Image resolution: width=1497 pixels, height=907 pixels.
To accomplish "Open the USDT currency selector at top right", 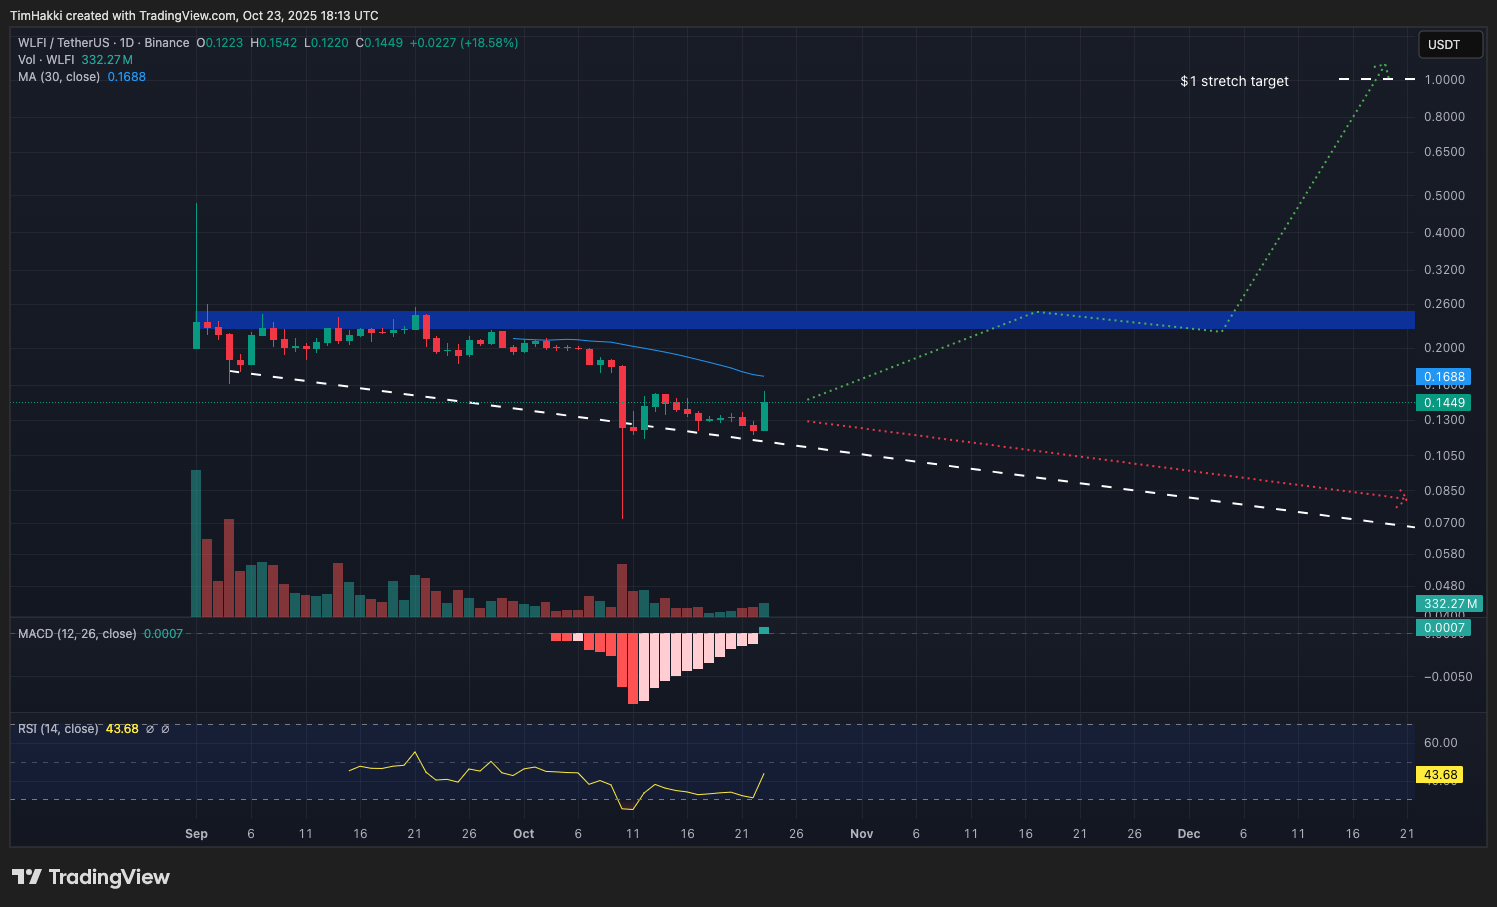I will (1450, 44).
